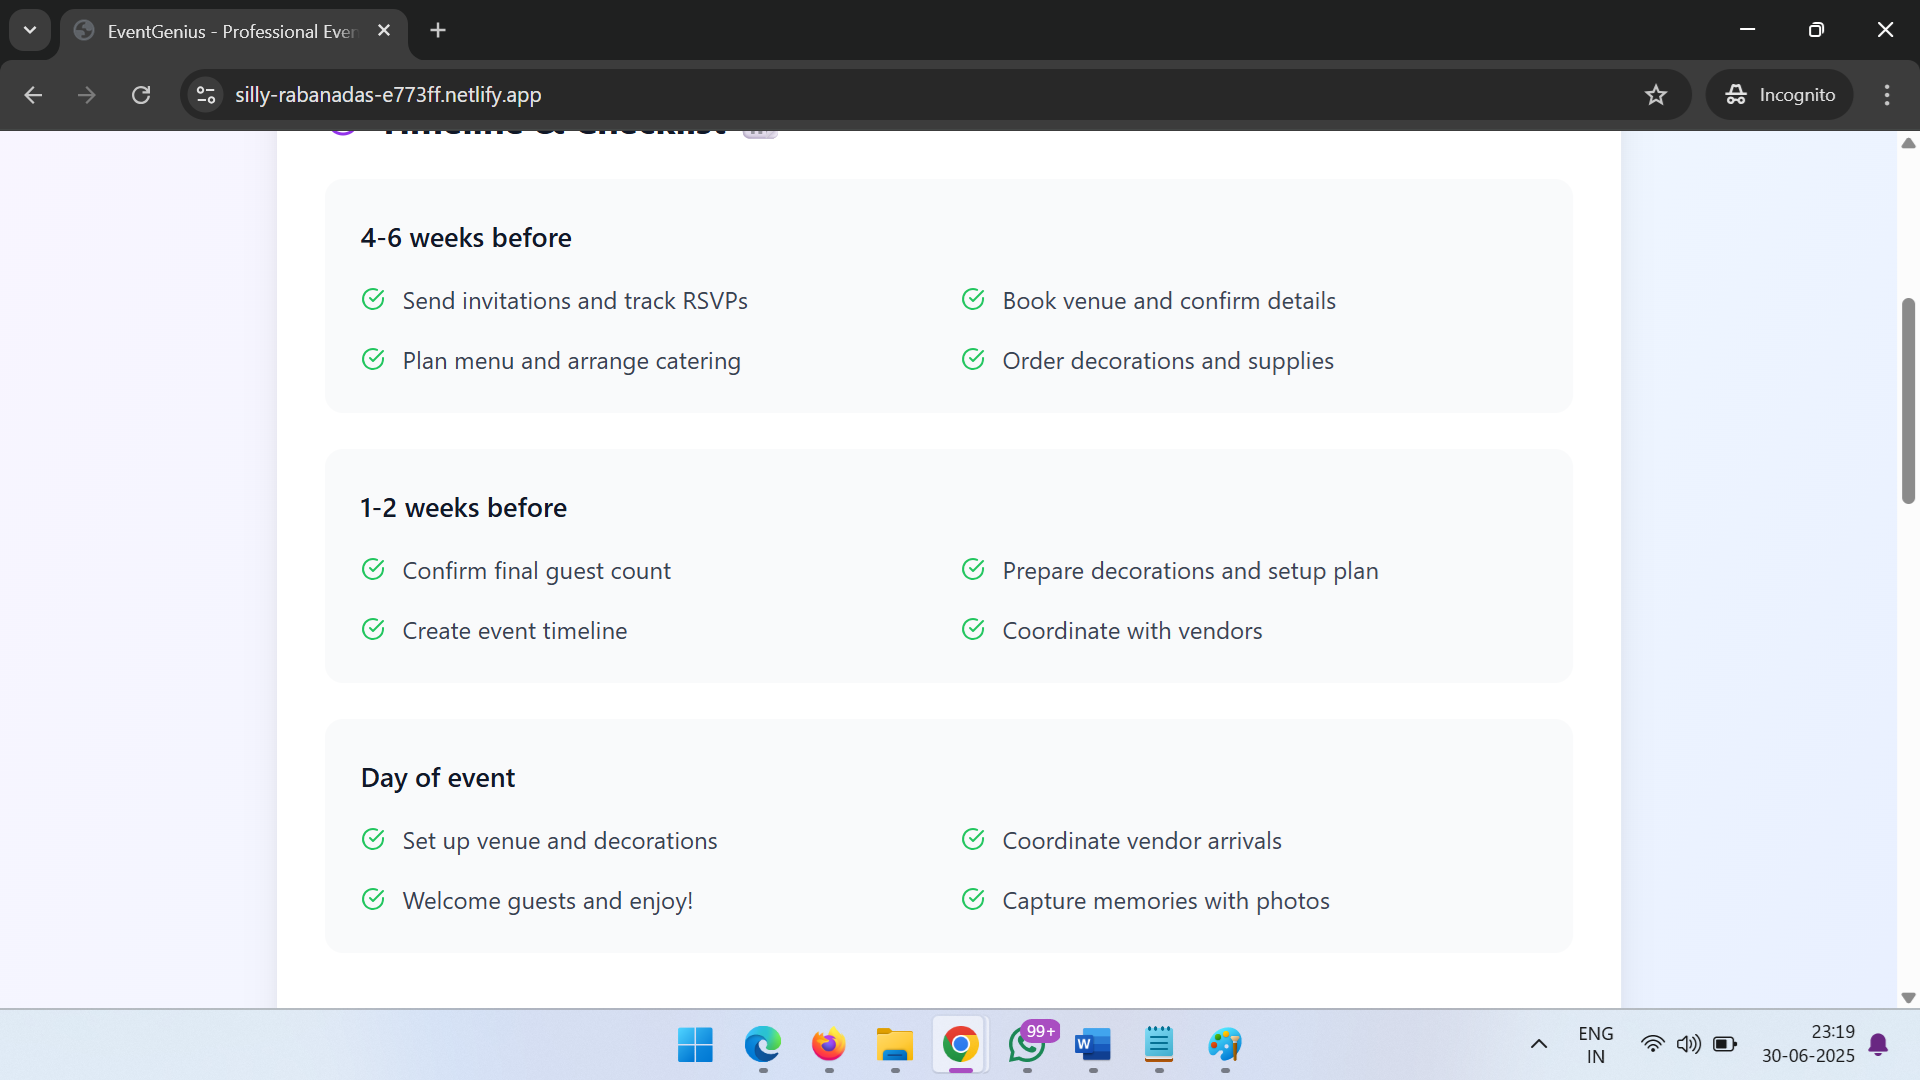1920x1080 pixels.
Task: Click the scrollbar down arrow
Action: 1908,997
